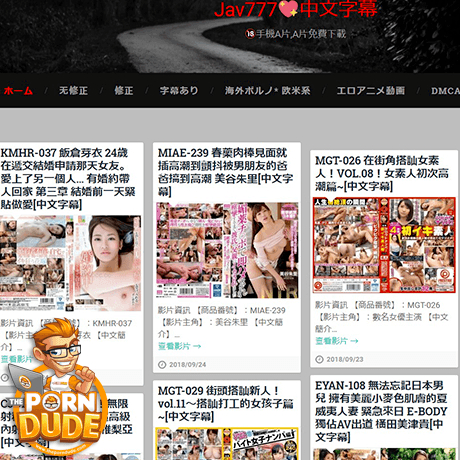460x460 pixels.
Task: Click the MIAE-239 影片資訊 description text
Action: (x=222, y=322)
